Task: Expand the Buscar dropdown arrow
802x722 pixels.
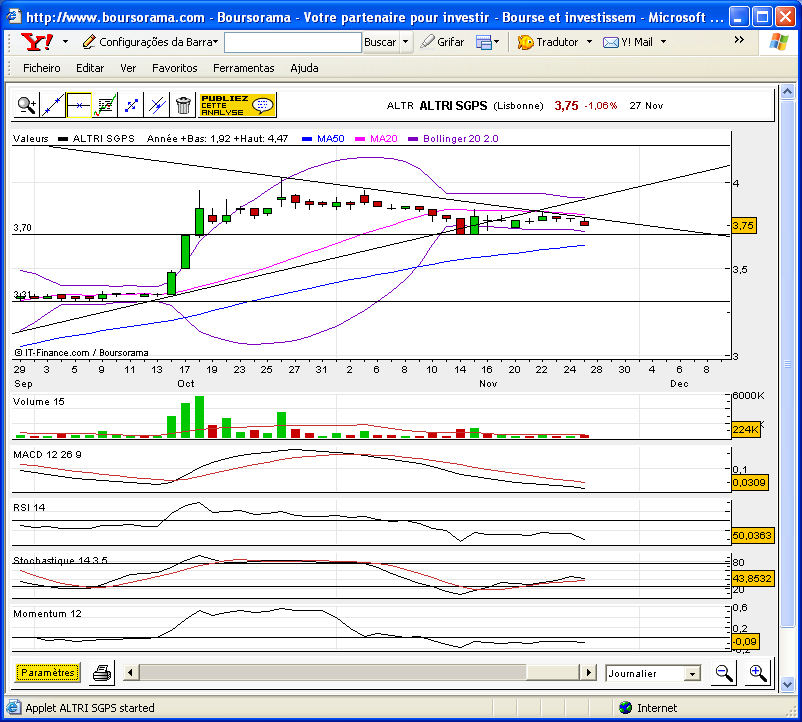Action: pos(406,42)
